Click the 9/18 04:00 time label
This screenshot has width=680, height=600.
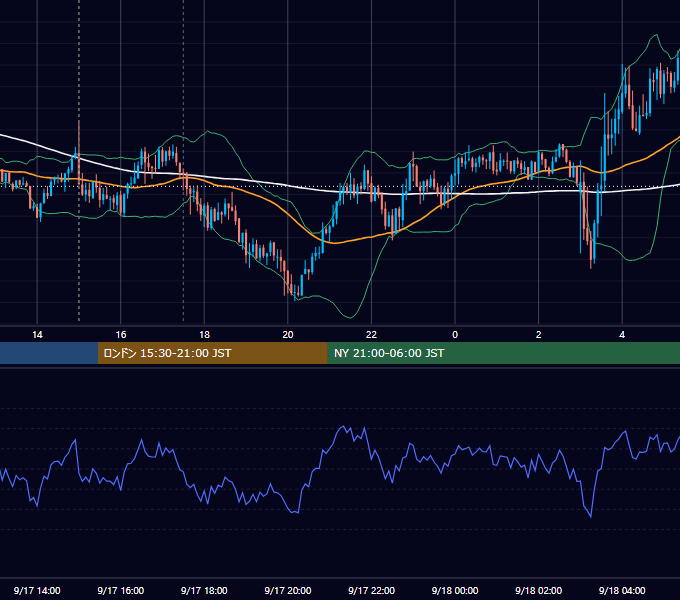click(622, 590)
